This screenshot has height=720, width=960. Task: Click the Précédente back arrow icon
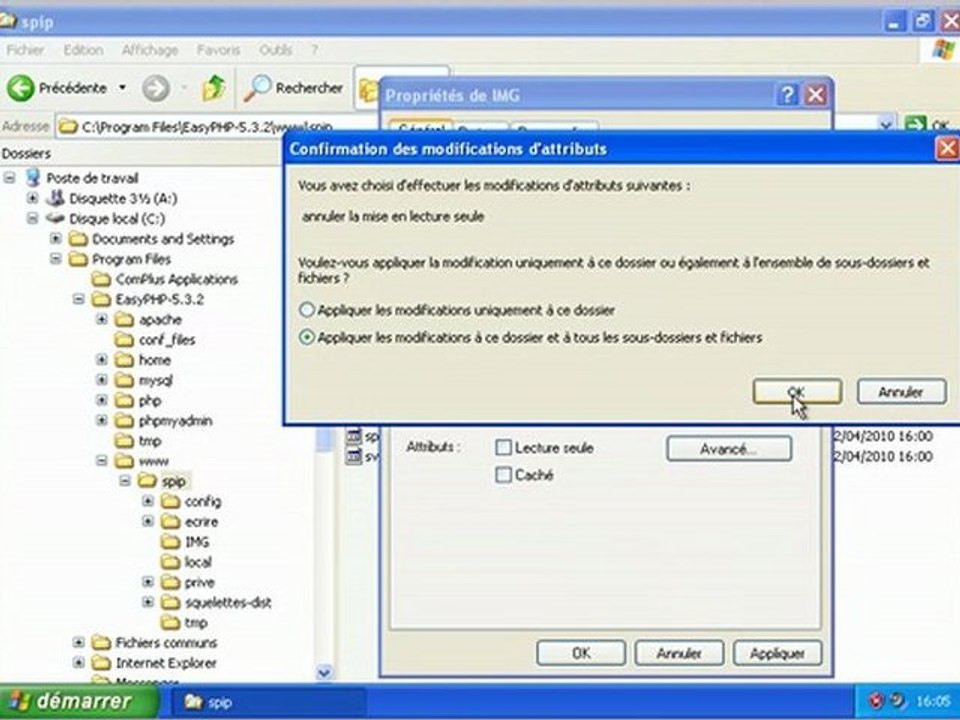tap(20, 88)
